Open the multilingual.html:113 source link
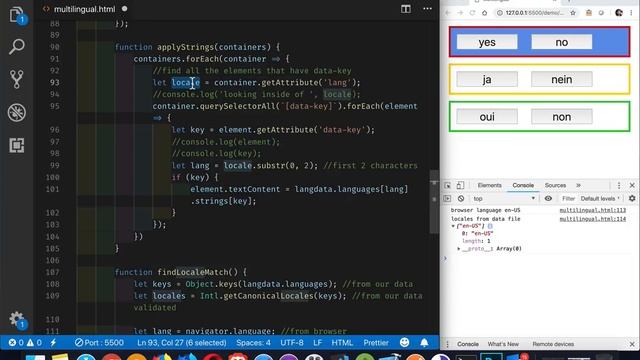This screenshot has width=640, height=360. click(592, 210)
